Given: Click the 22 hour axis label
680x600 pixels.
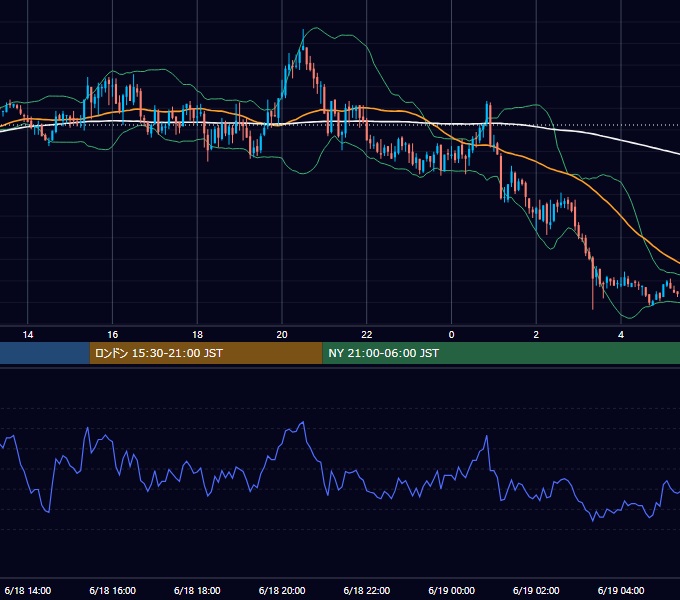Looking at the screenshot, I should click(367, 335).
